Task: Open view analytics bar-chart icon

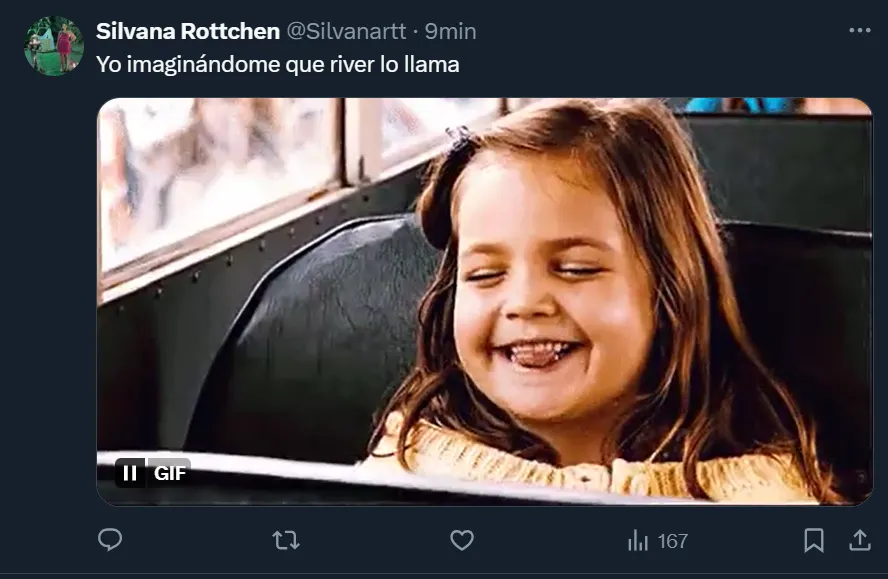Action: pos(638,541)
